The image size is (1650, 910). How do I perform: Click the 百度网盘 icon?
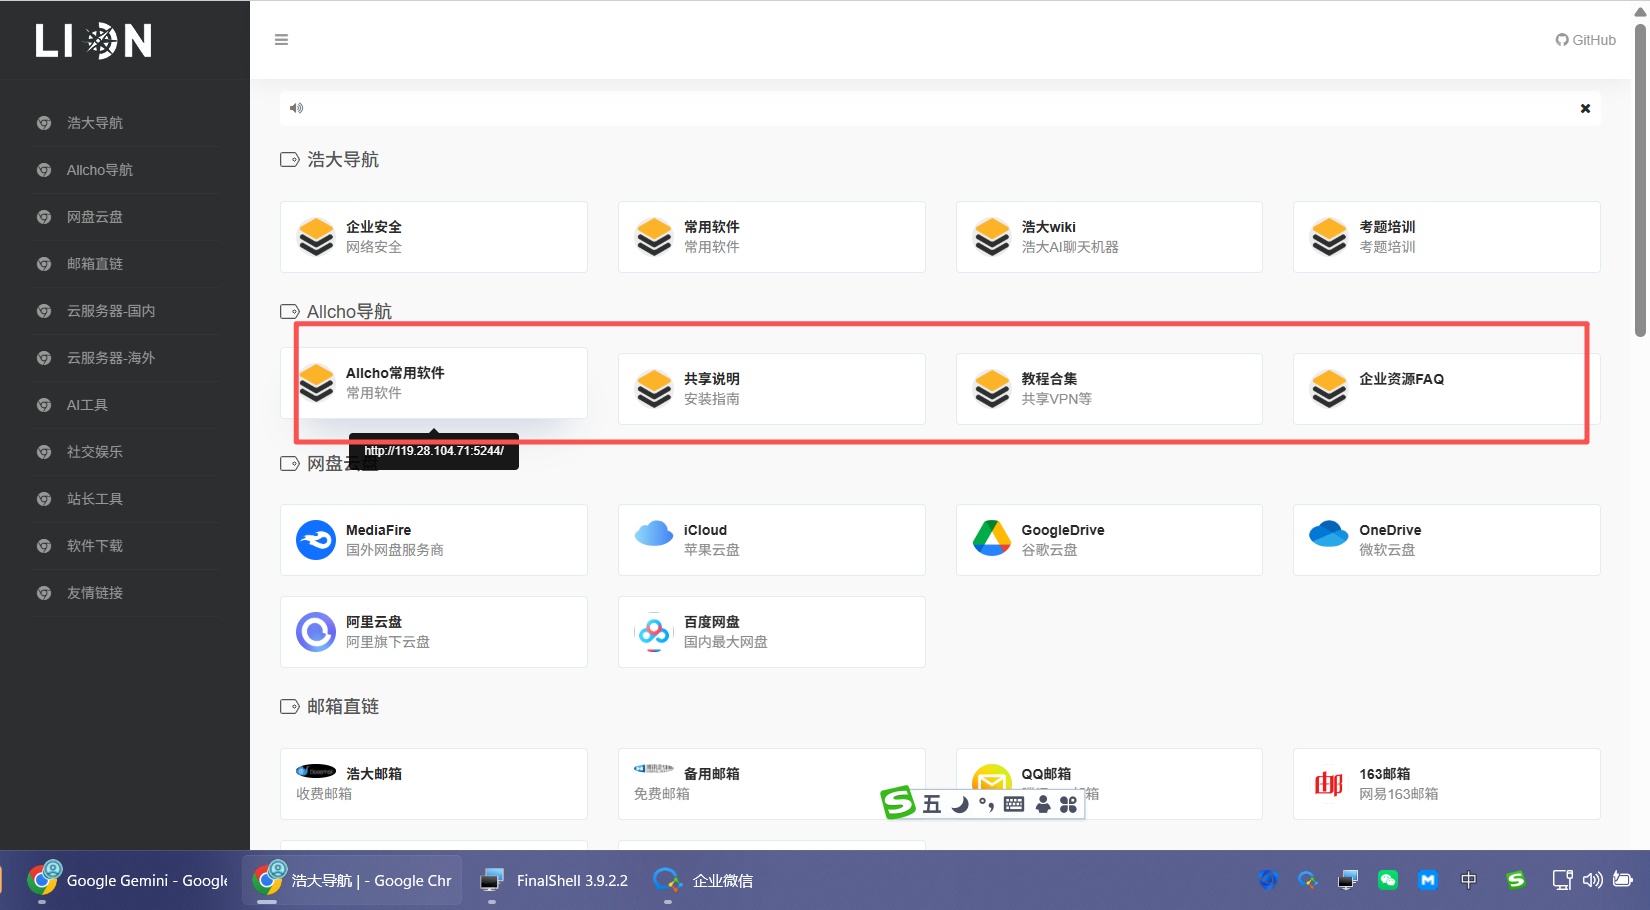(x=654, y=632)
